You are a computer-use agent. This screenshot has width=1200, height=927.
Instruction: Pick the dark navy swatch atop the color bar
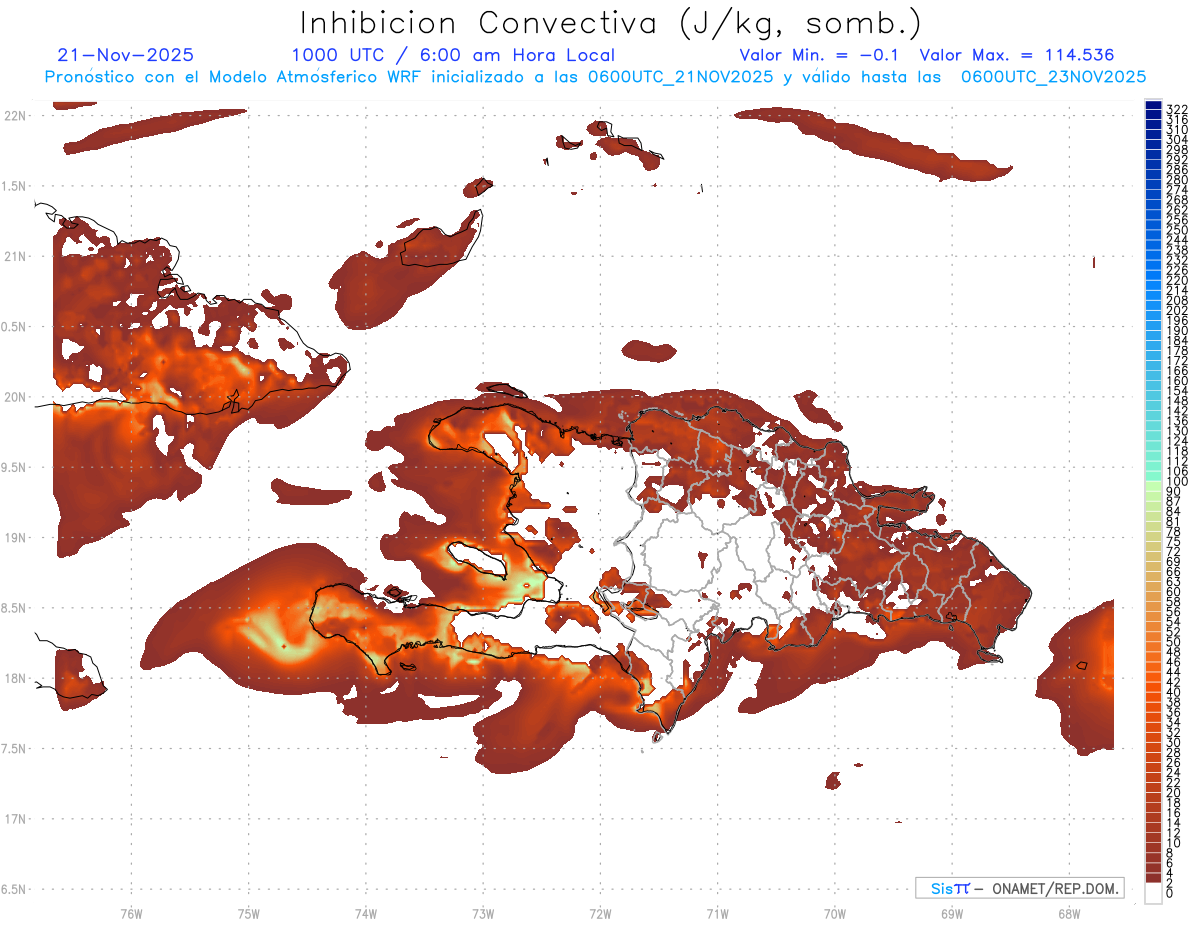click(x=1153, y=106)
